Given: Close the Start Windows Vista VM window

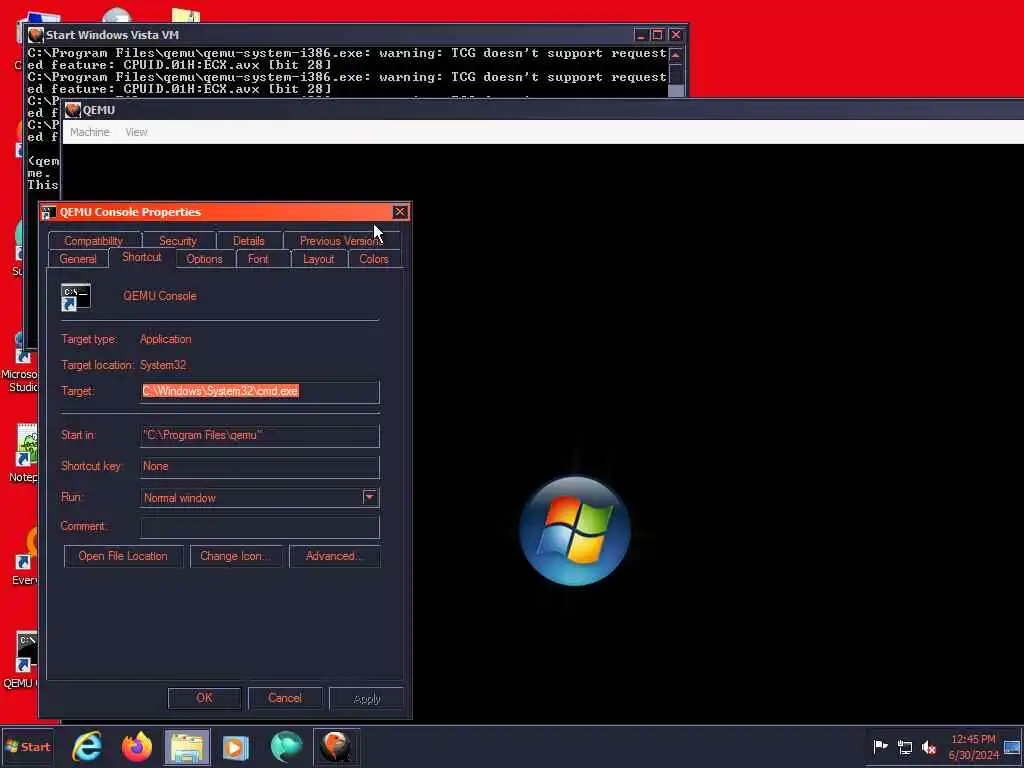Looking at the screenshot, I should click(x=675, y=35).
